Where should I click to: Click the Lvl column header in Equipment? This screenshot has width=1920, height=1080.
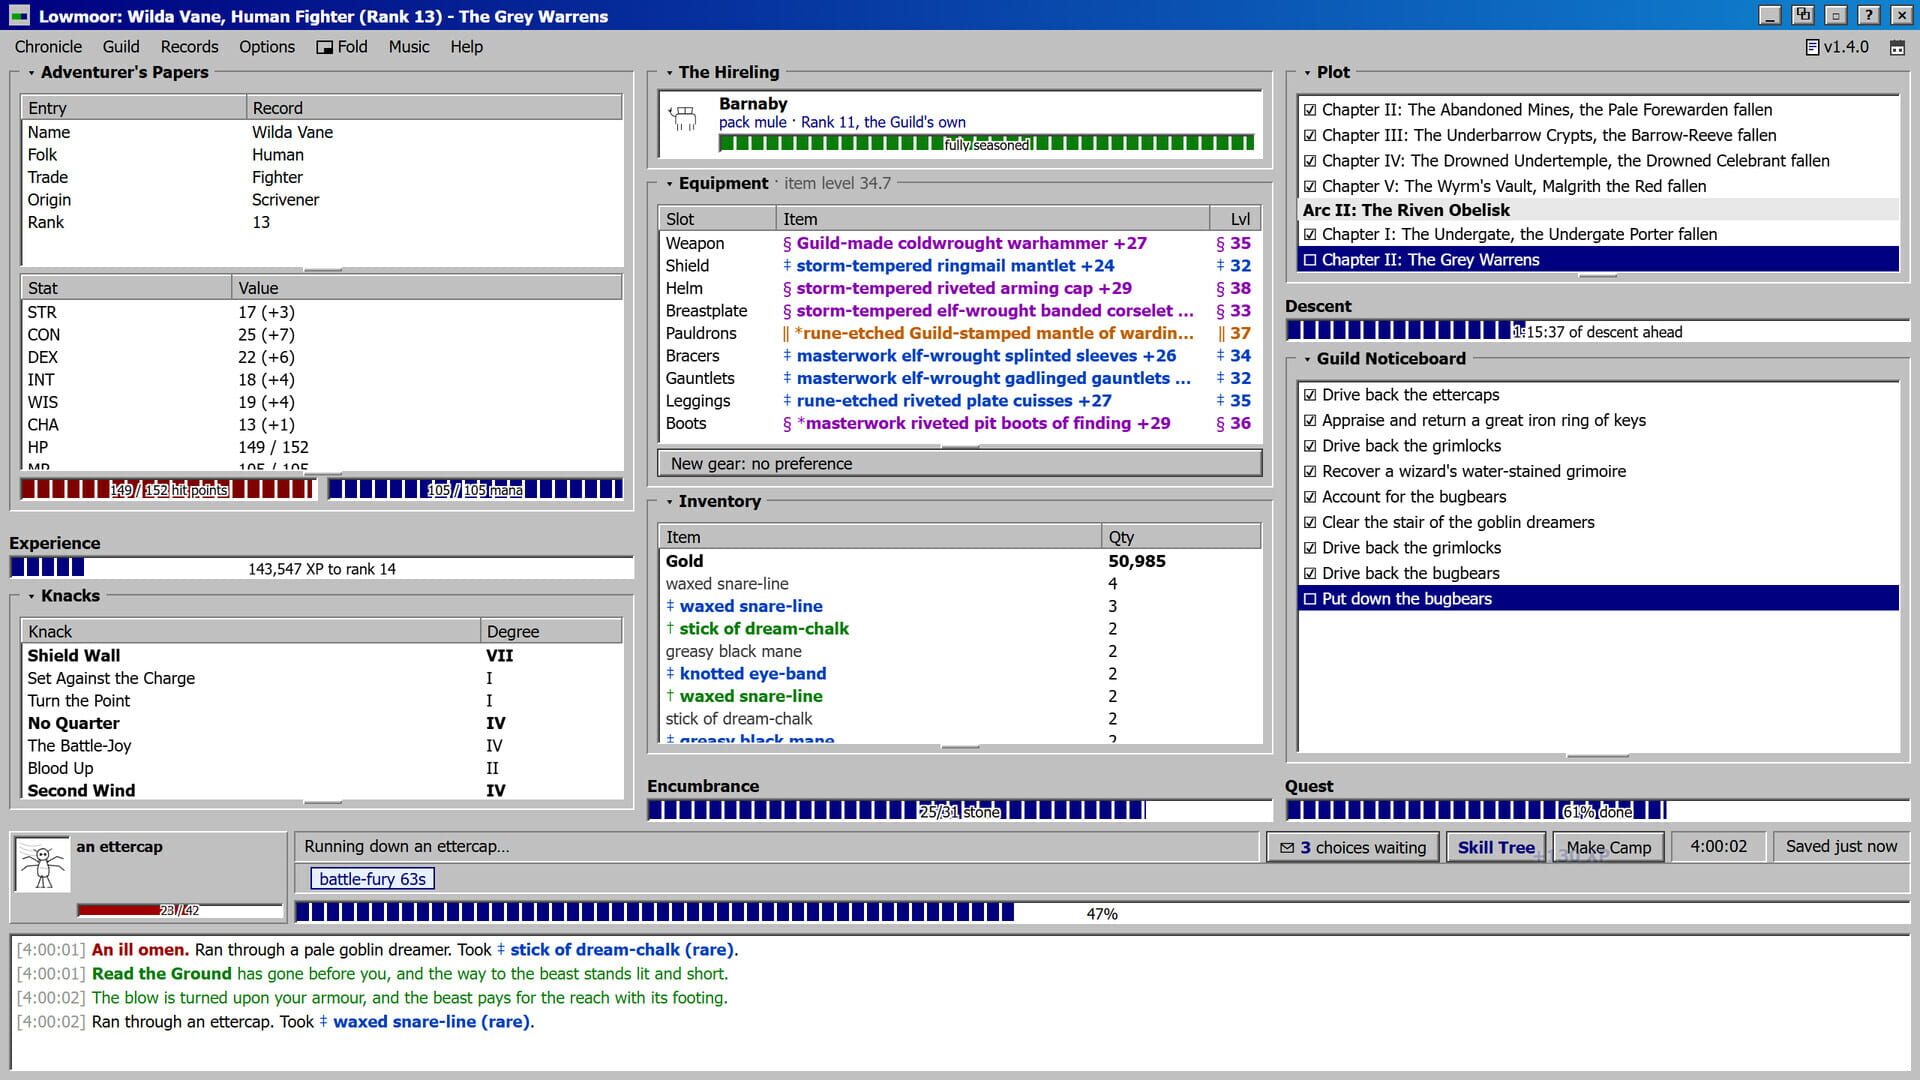pos(1235,219)
